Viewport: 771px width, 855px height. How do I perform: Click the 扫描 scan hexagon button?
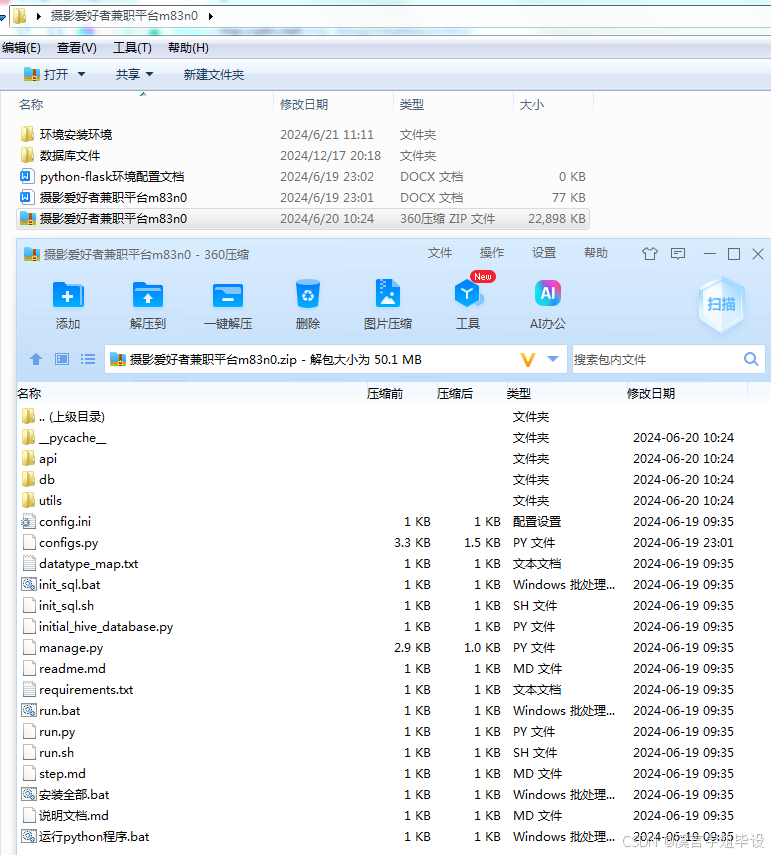[721, 304]
